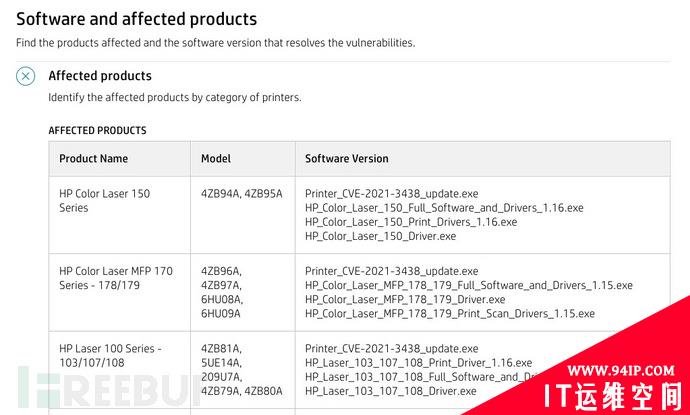Select the Software Version column header
This screenshot has height=415, width=690.
click(347, 158)
